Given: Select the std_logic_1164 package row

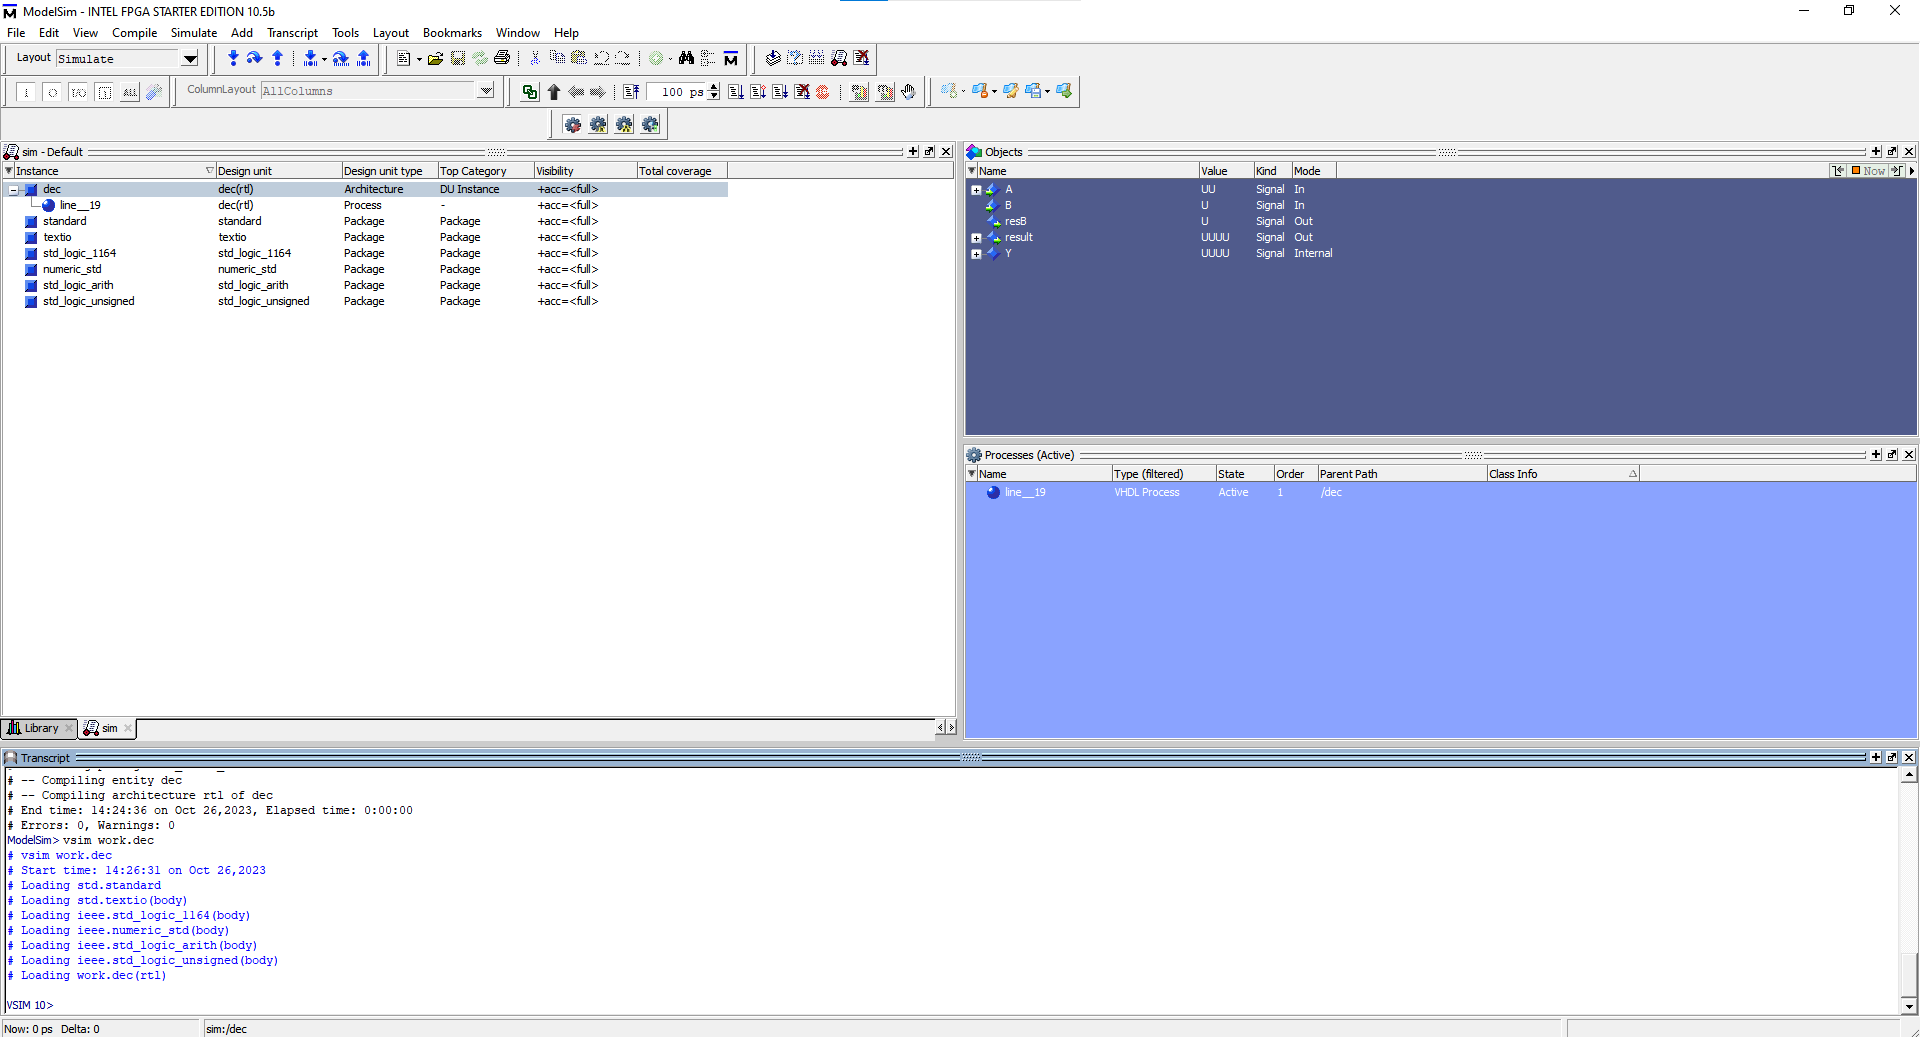Looking at the screenshot, I should (79, 254).
